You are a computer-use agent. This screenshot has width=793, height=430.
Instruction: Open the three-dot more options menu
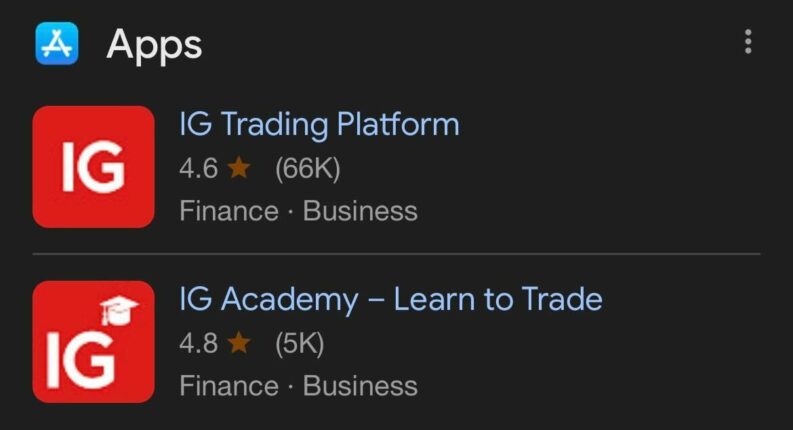747,42
